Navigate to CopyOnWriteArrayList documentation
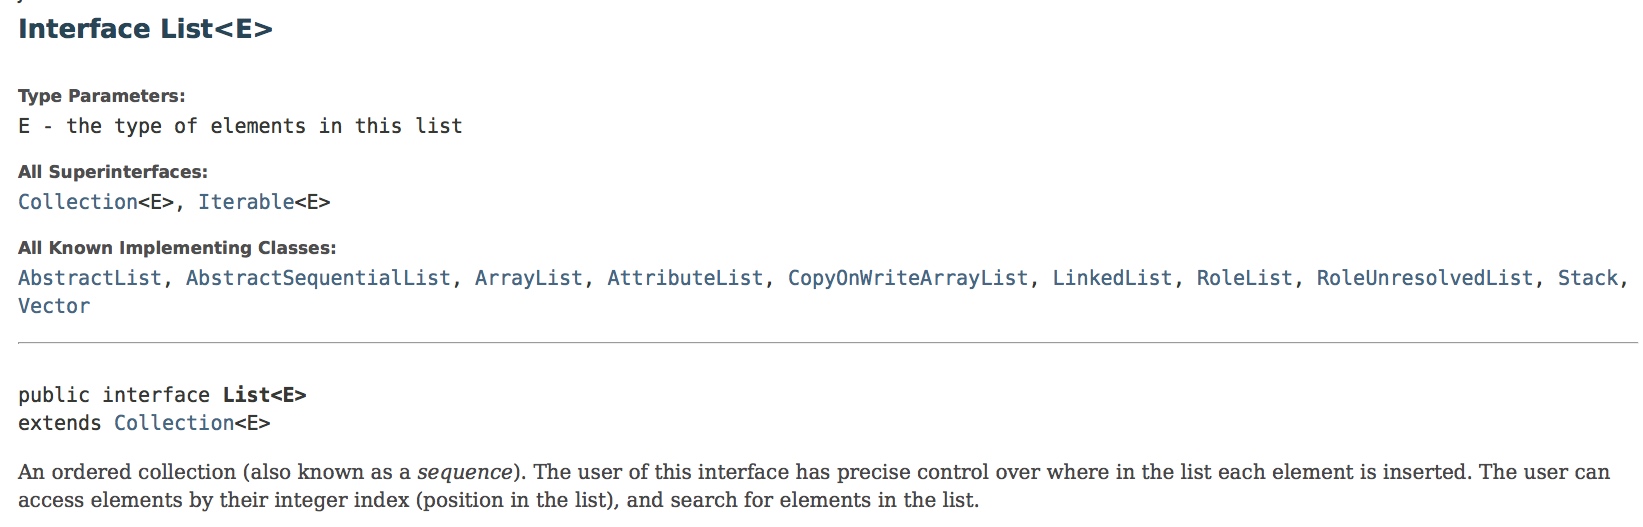This screenshot has height=527, width=1643. click(907, 278)
